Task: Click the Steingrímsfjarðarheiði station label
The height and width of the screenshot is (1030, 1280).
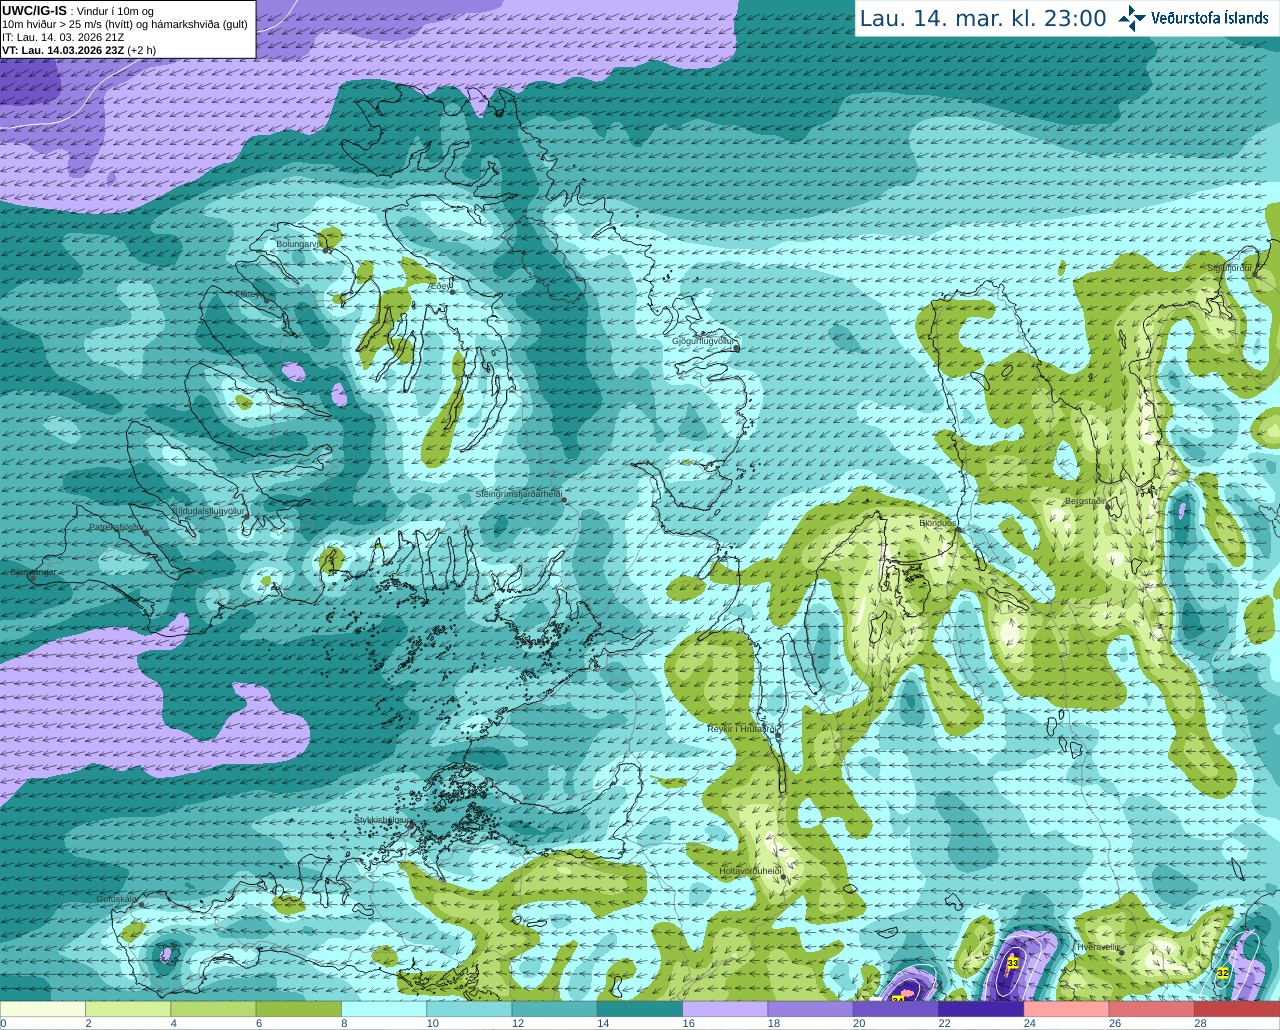Action: pyautogui.click(x=517, y=494)
